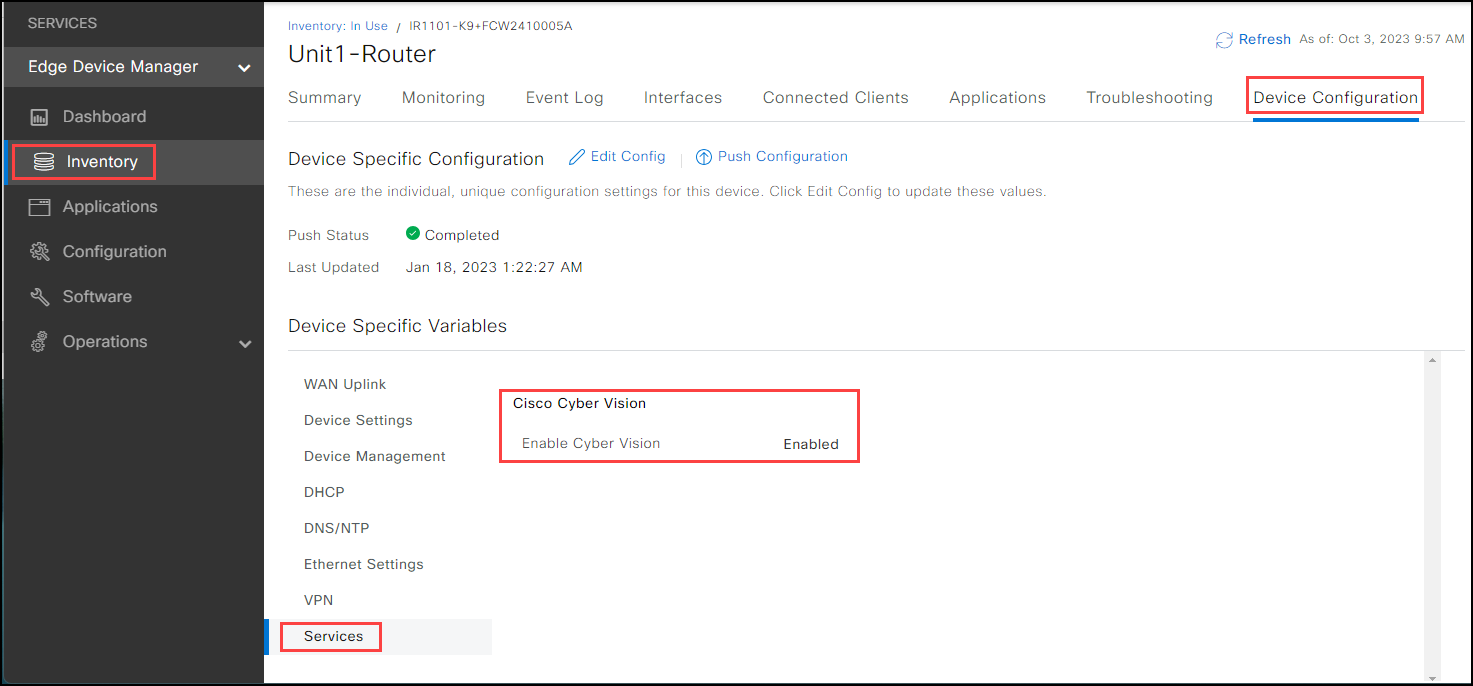Click the Refresh circular arrows icon
1473x686 pixels.
(x=1224, y=40)
